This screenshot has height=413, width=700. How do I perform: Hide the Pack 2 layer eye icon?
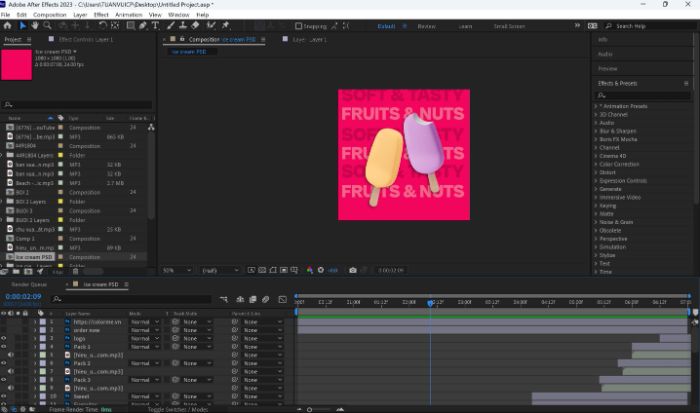click(4, 363)
